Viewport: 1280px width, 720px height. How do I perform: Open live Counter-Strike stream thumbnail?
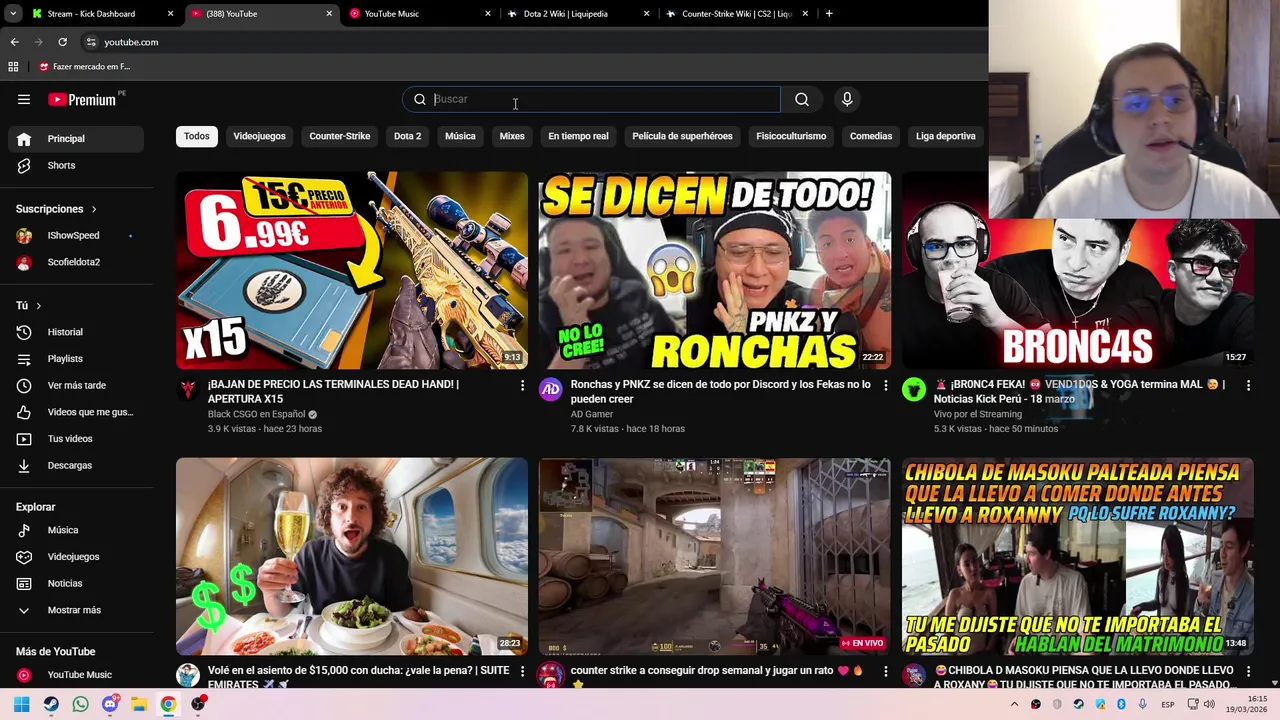715,556
